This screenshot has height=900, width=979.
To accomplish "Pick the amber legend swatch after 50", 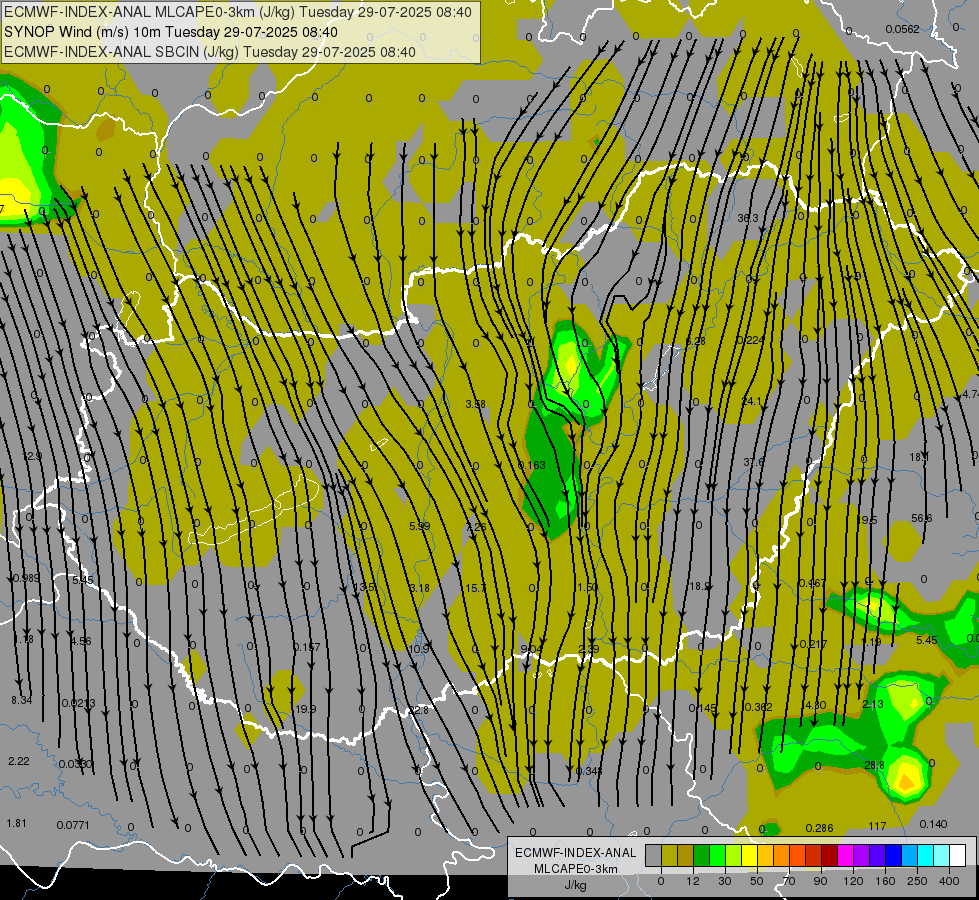I will click(765, 855).
